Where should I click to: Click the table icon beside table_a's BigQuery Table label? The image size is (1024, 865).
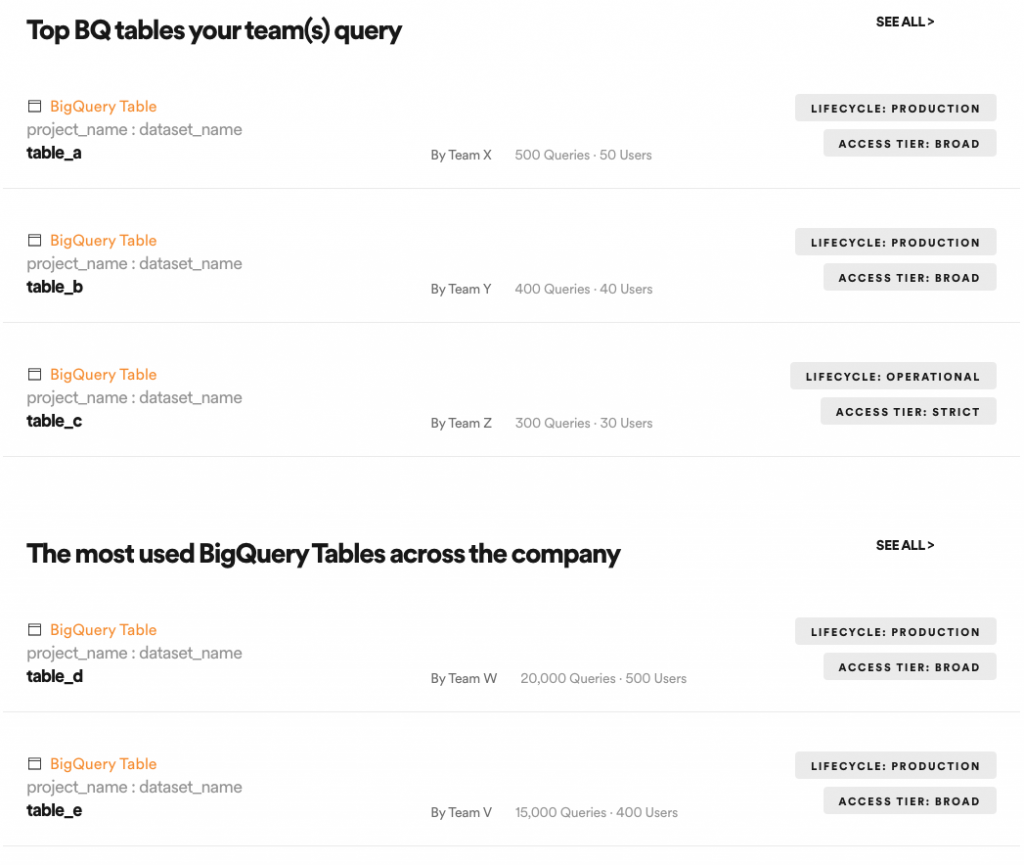(34, 106)
